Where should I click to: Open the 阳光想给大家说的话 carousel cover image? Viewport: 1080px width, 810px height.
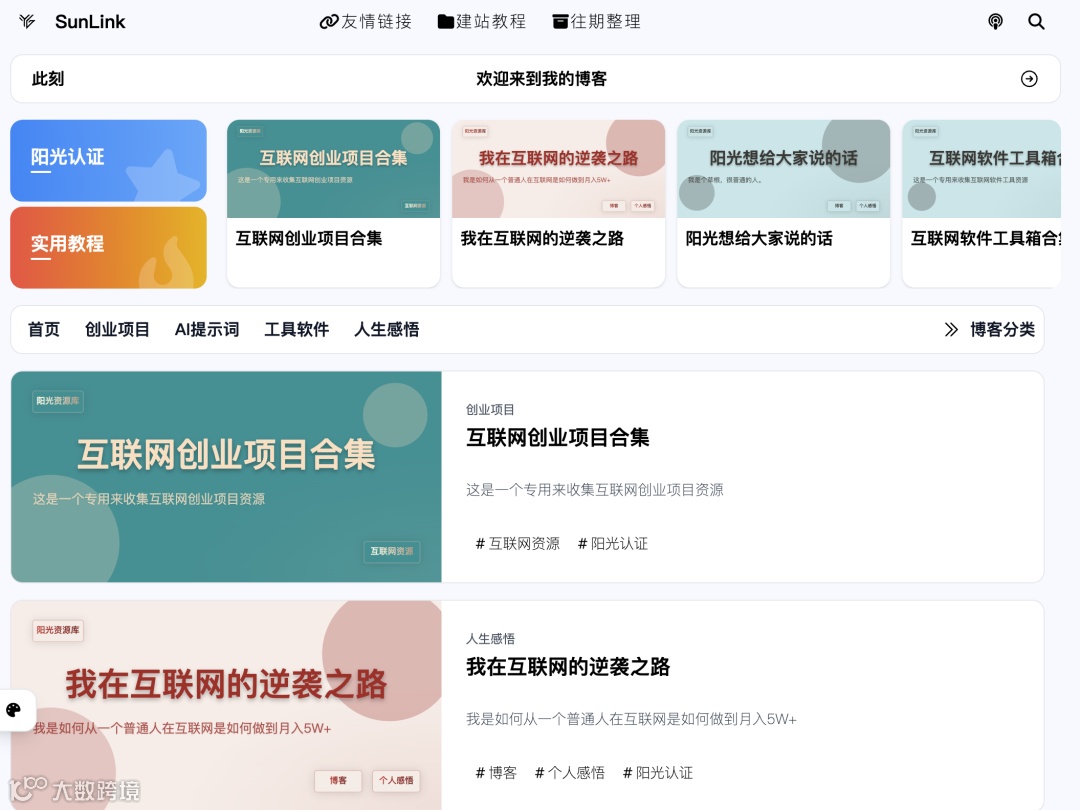(x=784, y=169)
